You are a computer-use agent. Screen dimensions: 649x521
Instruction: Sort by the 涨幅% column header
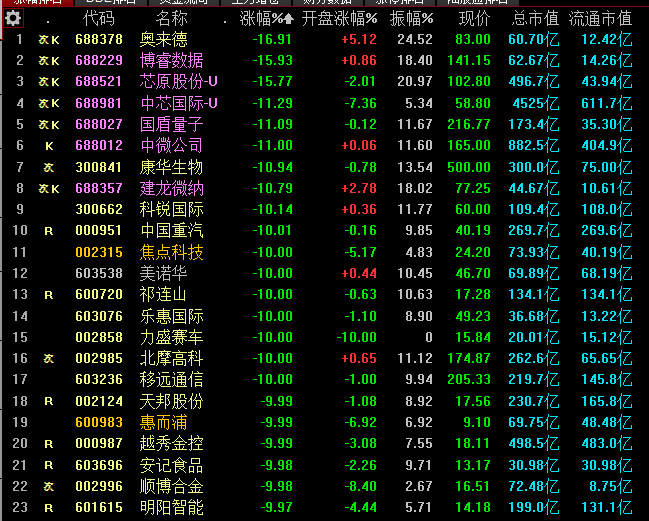coord(262,19)
